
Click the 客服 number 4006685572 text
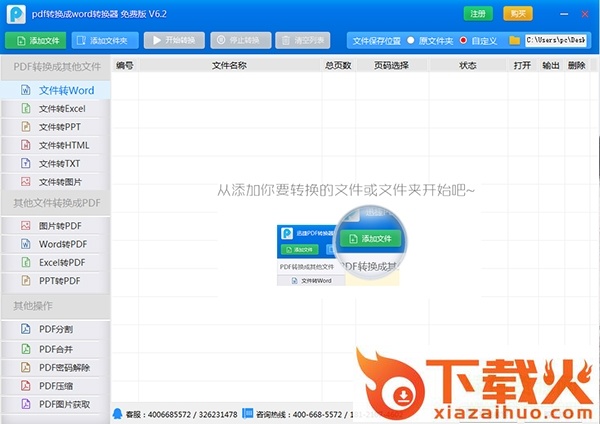coord(169,414)
